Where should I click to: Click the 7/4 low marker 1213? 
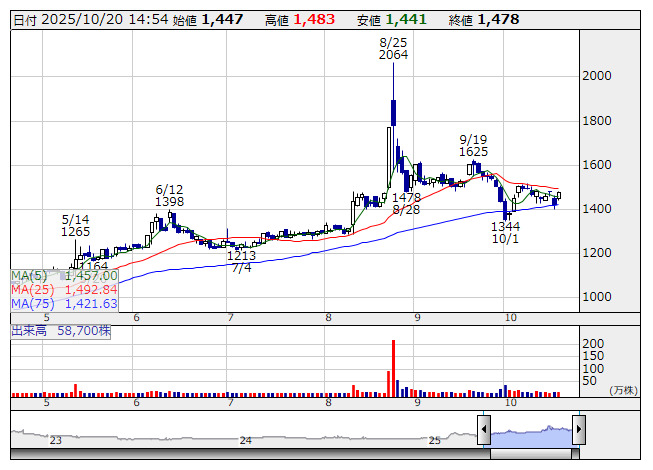coord(241,256)
